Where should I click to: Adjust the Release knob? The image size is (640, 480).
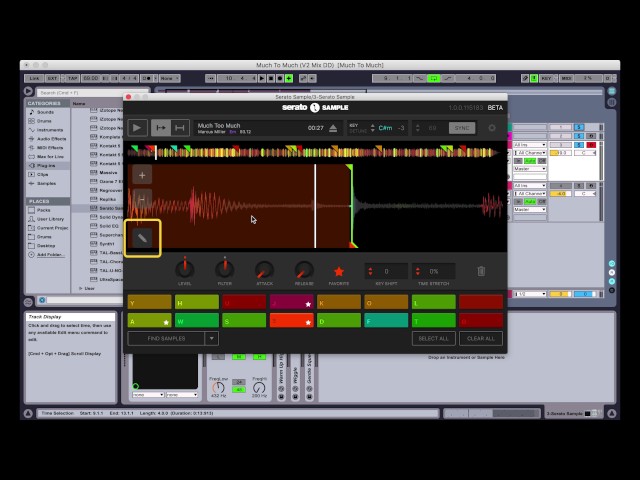point(304,270)
